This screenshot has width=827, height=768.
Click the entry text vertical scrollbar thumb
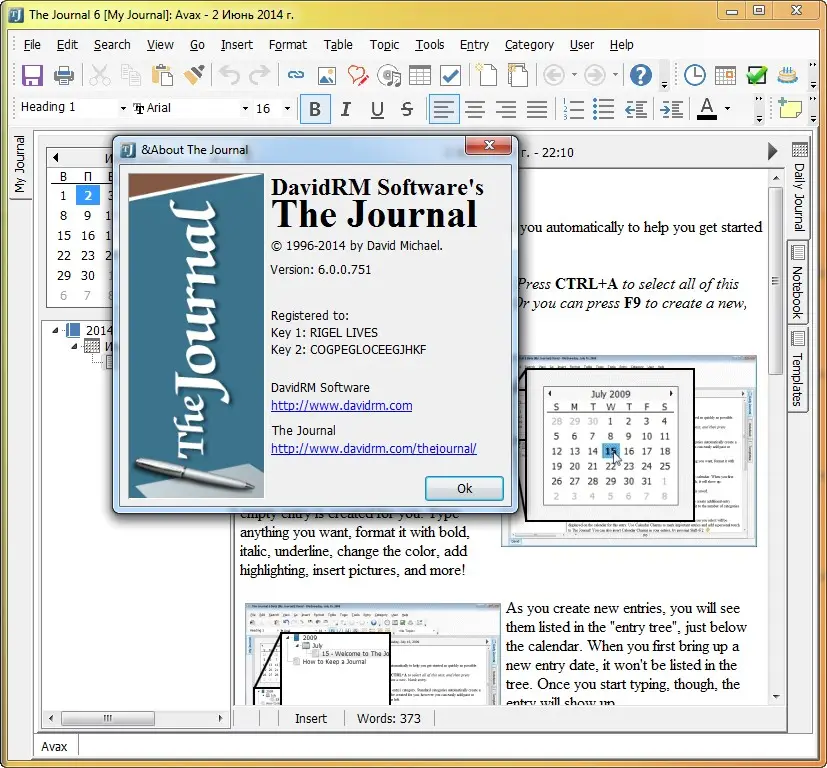coord(775,281)
